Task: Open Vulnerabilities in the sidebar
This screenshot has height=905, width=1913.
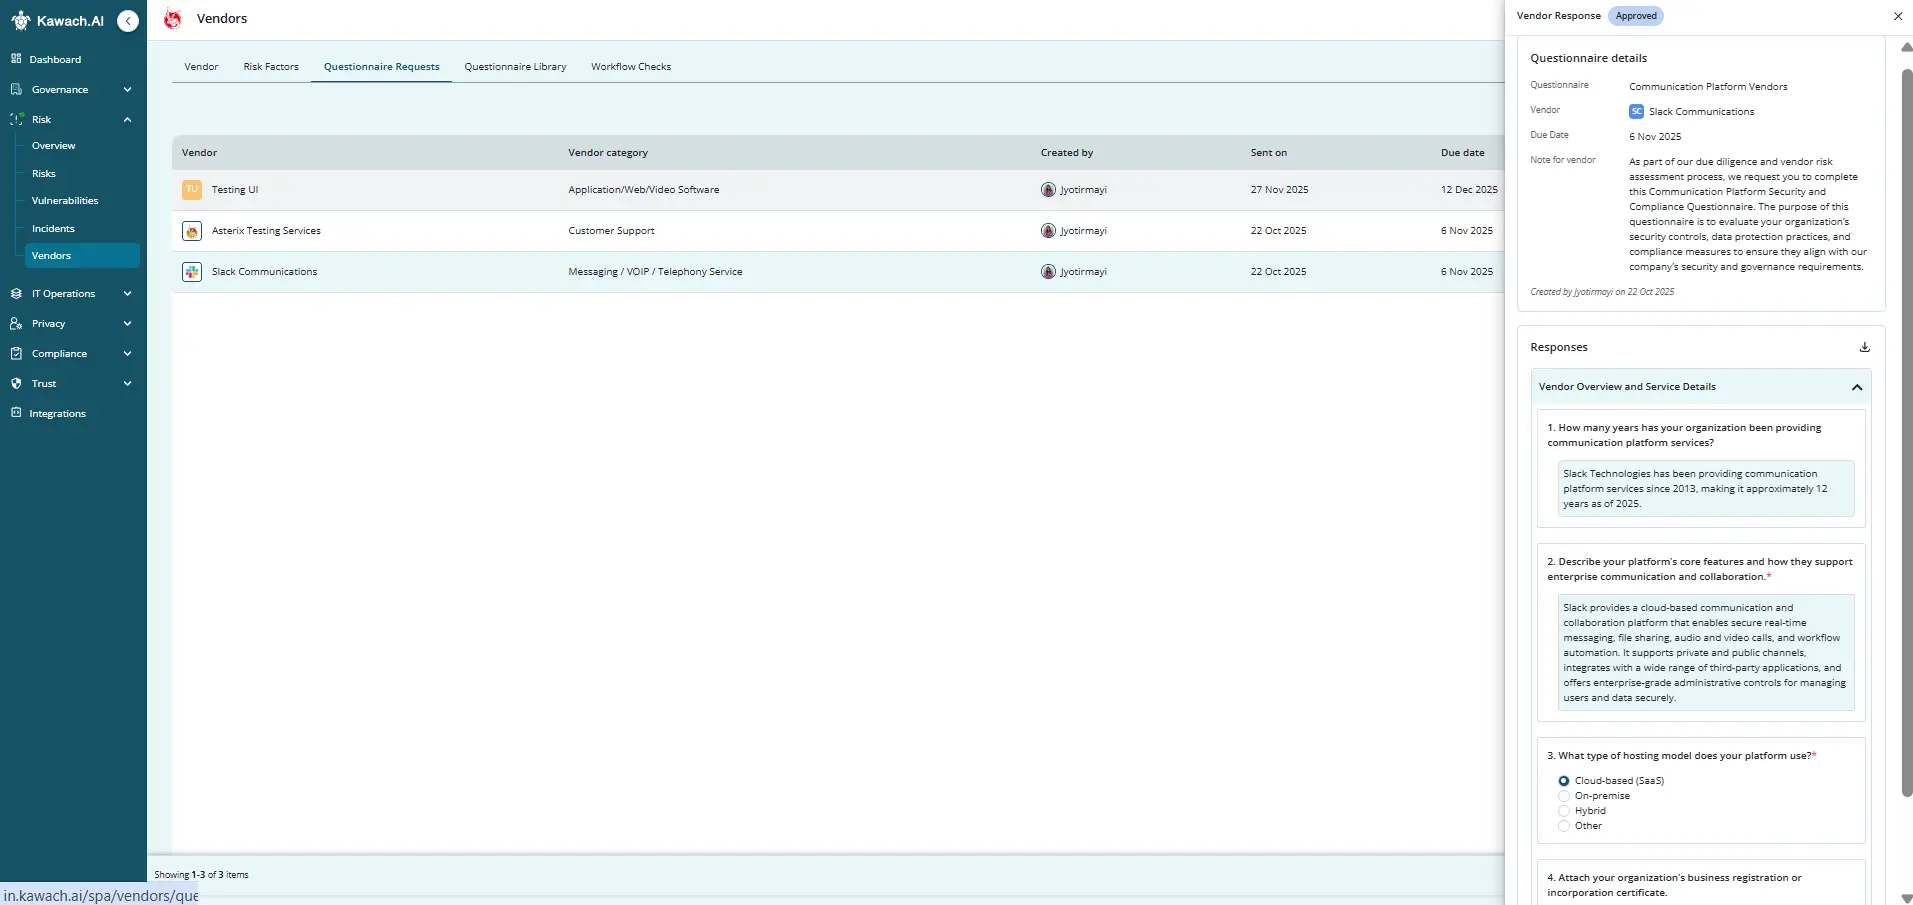Action: click(x=65, y=201)
